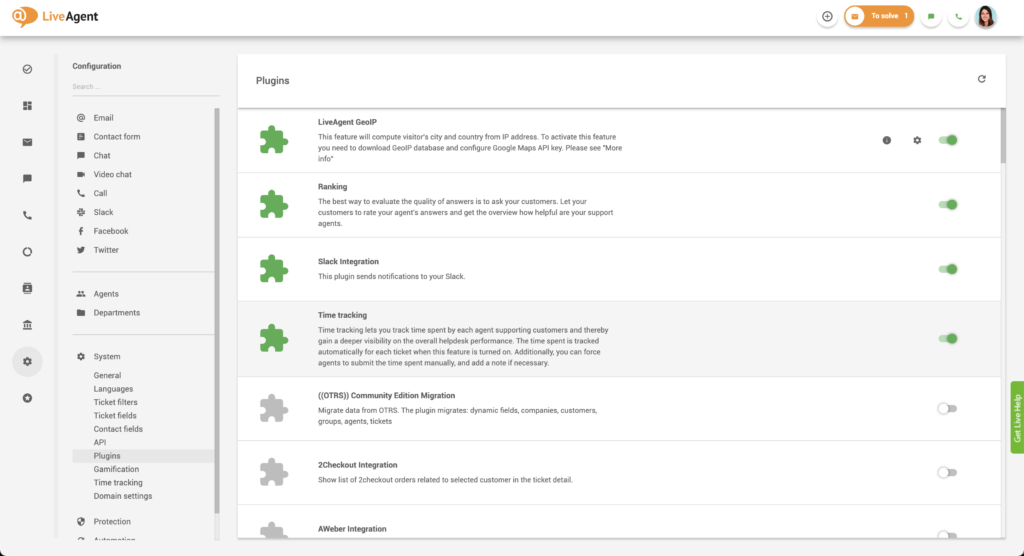The width and height of the screenshot is (1024, 556).
Task: Open the tickets mail icon in left sidebar
Action: 27,142
